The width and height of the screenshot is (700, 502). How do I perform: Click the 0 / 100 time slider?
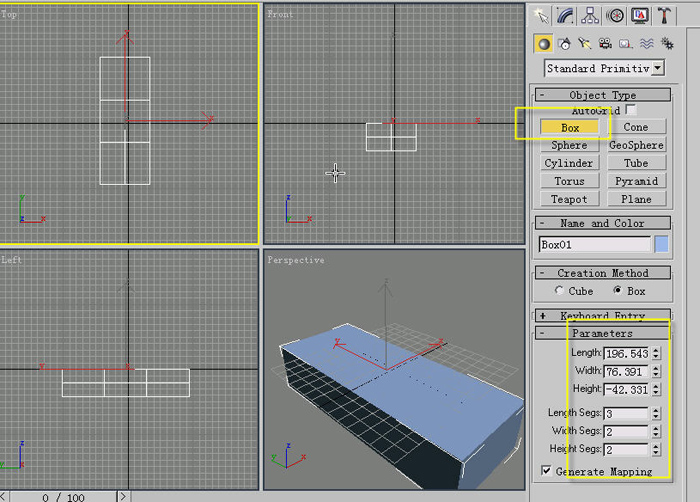click(x=63, y=497)
